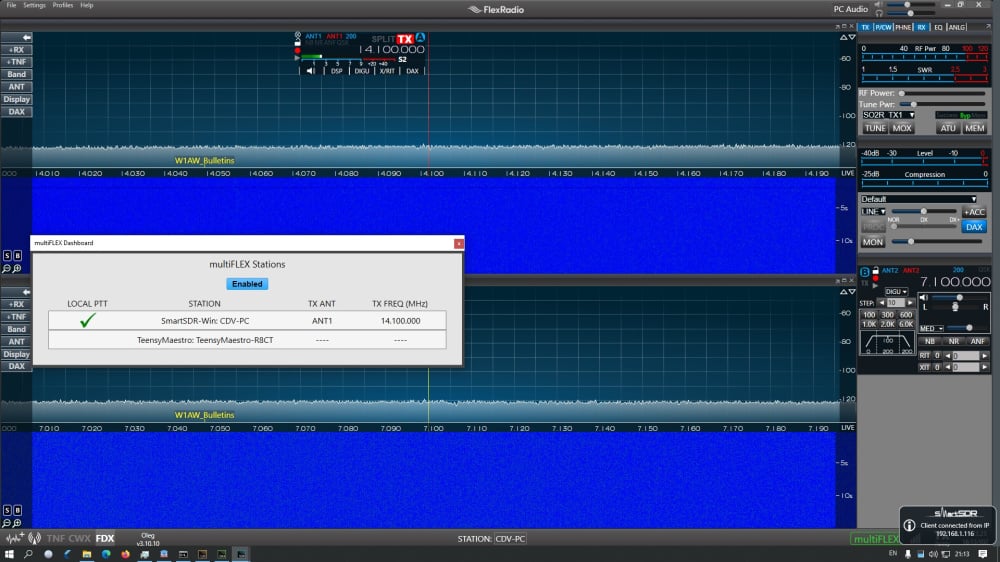Open the Default mic profile dropdown
Viewport: 1000px width, 562px height.
918,199
